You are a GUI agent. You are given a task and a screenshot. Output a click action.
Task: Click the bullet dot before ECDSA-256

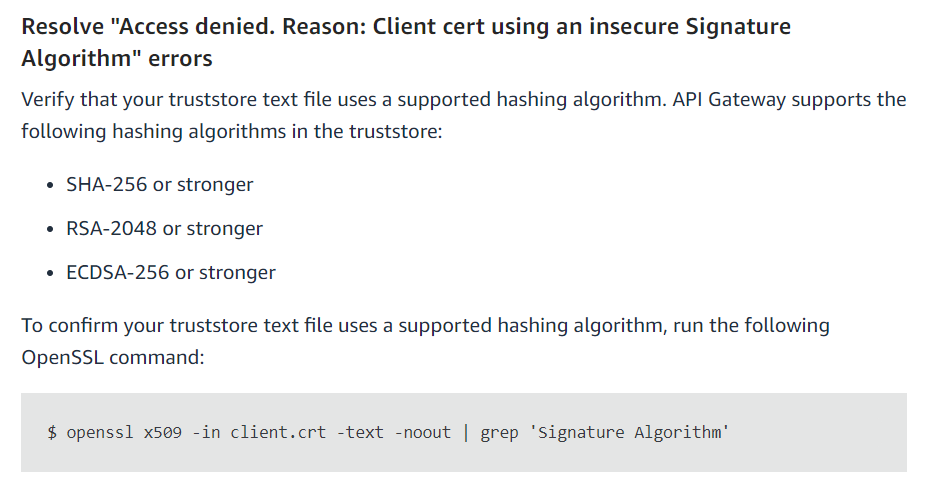(50, 273)
